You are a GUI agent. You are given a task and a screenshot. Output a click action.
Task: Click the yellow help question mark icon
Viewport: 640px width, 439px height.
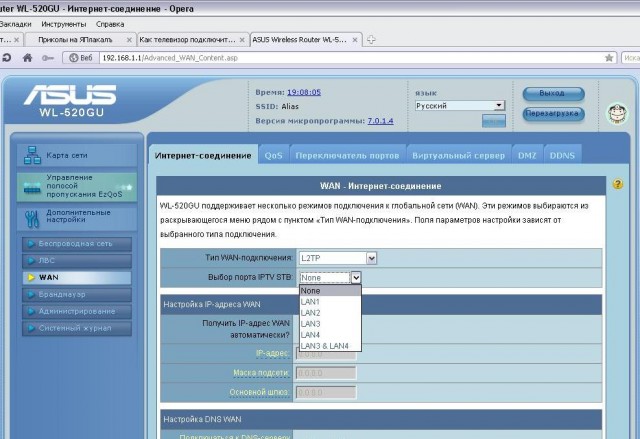[618, 184]
